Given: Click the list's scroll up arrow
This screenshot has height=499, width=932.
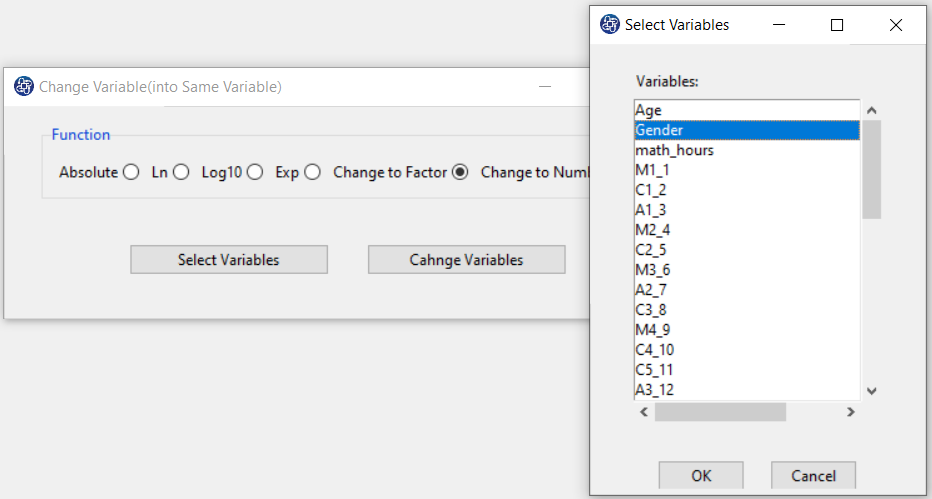Looking at the screenshot, I should (872, 110).
